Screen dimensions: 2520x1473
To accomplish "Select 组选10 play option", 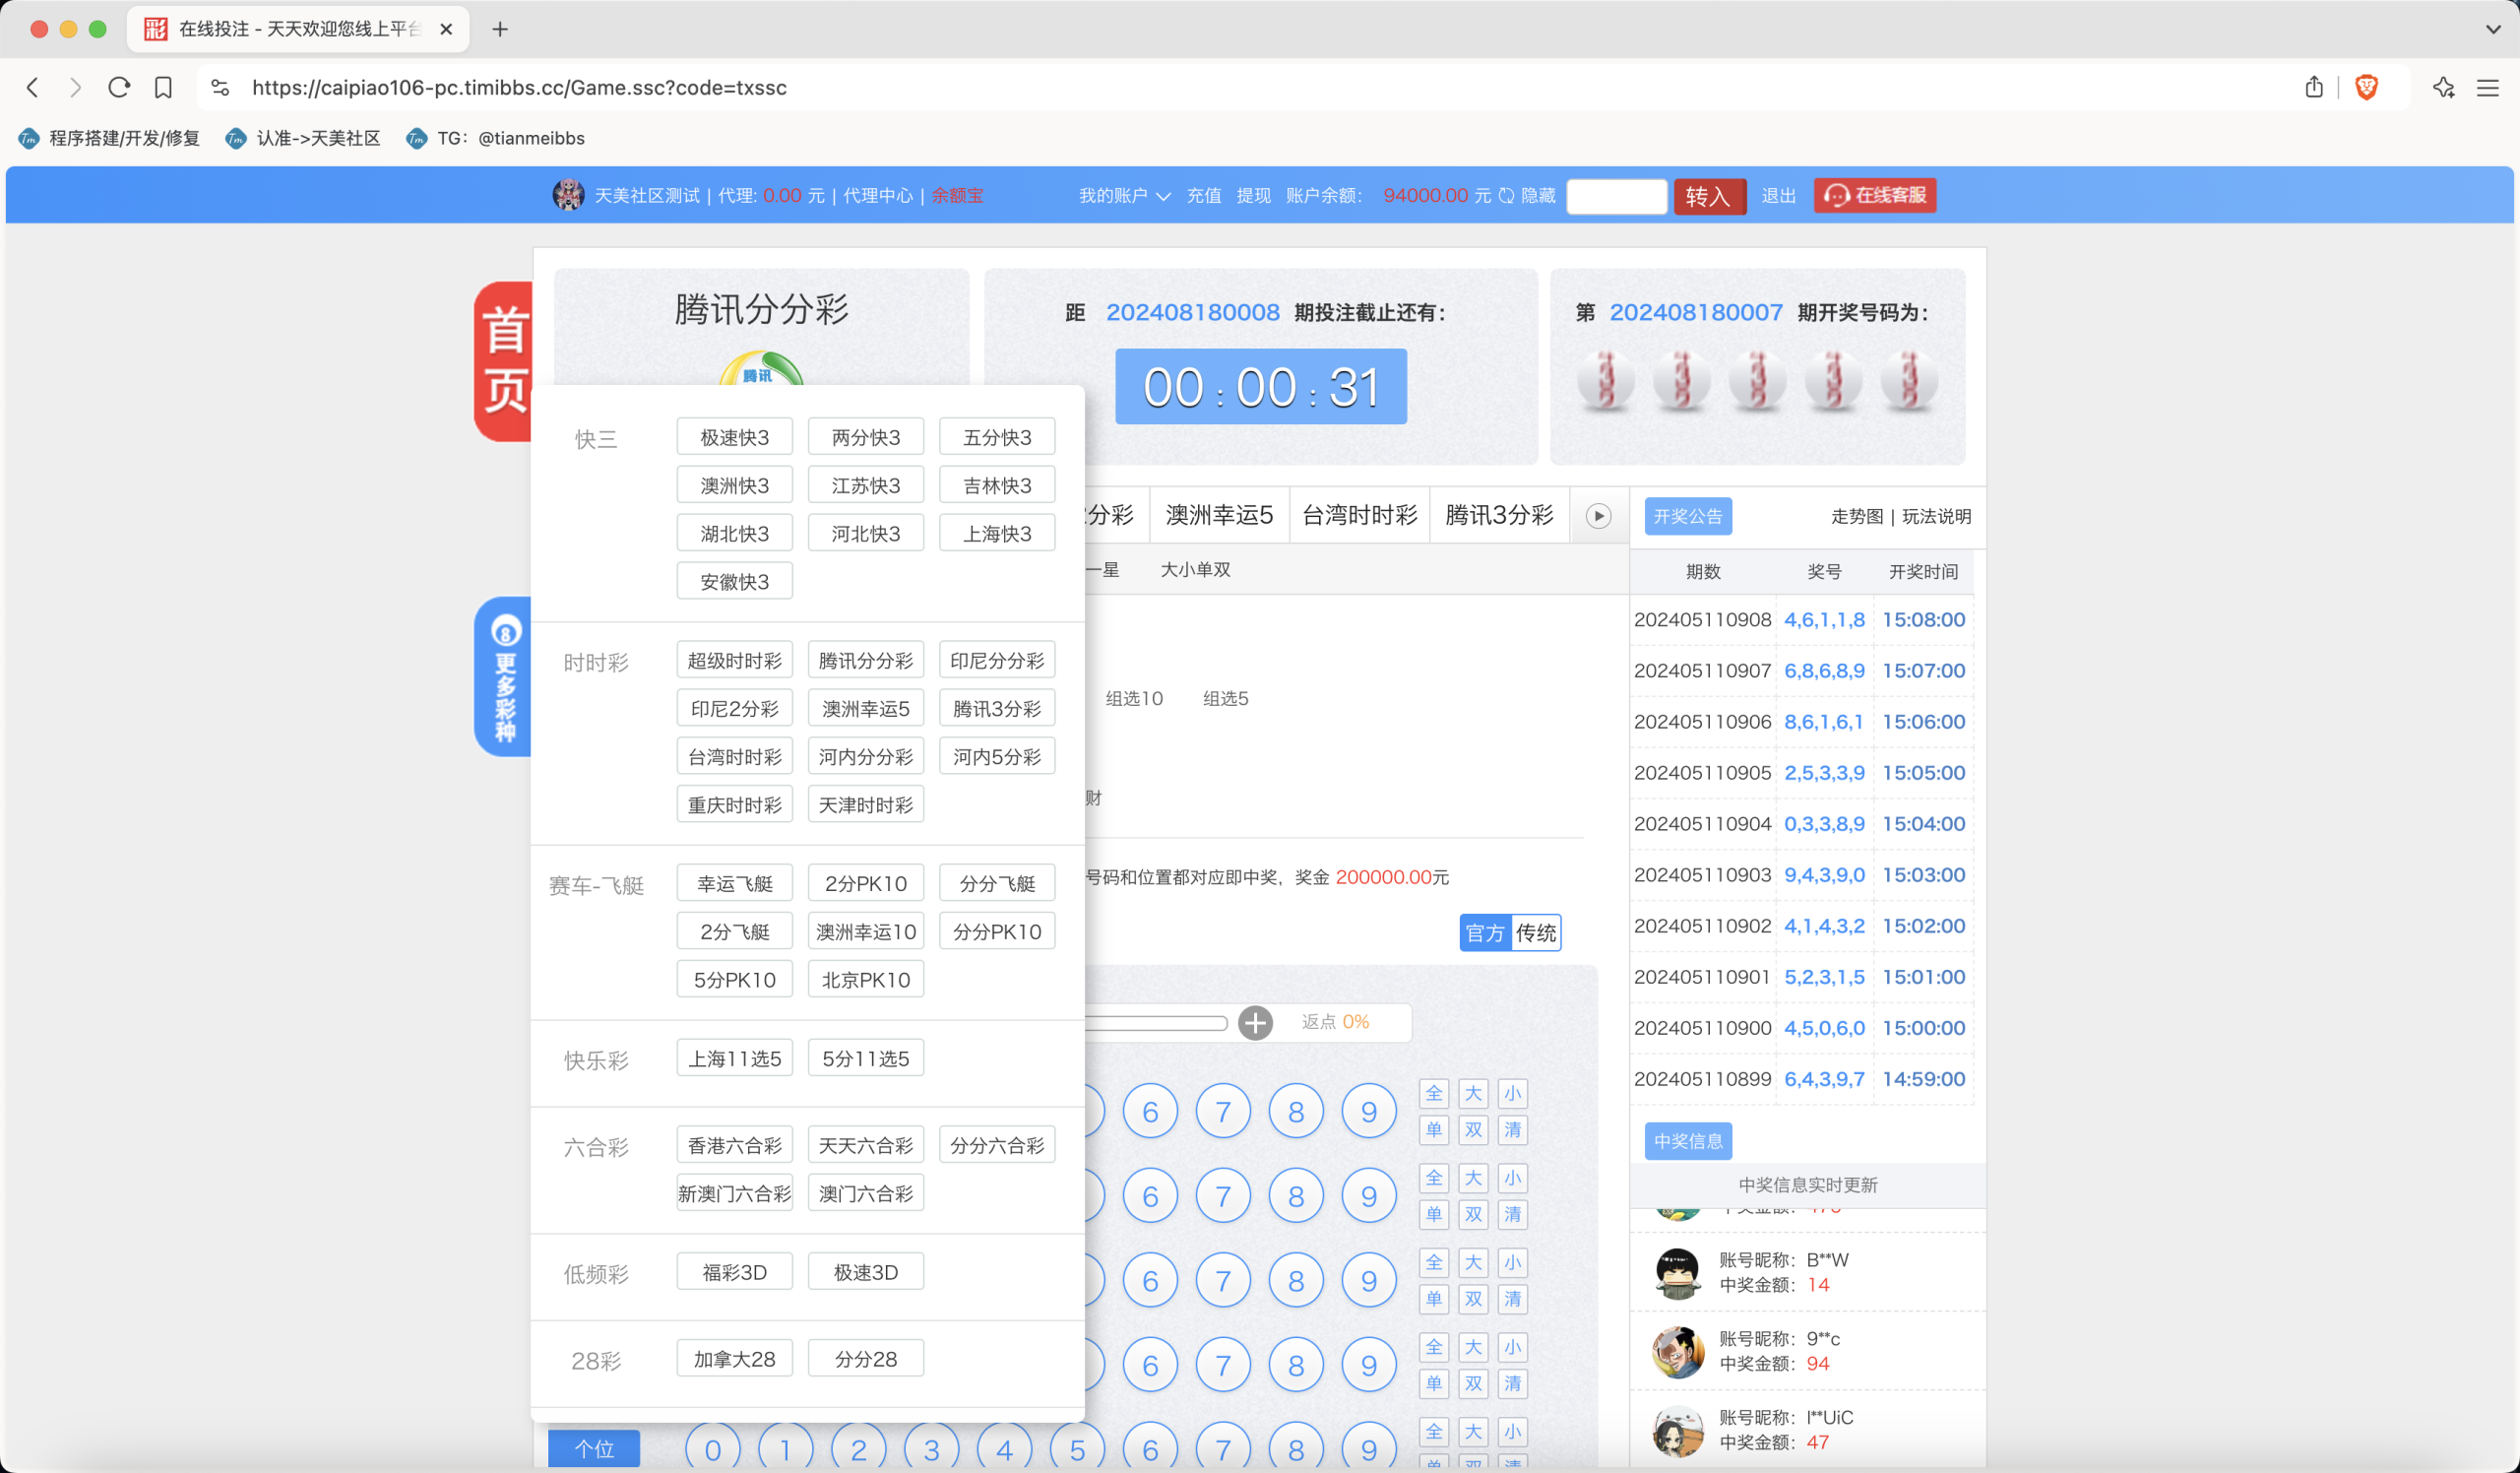I will (x=1134, y=698).
